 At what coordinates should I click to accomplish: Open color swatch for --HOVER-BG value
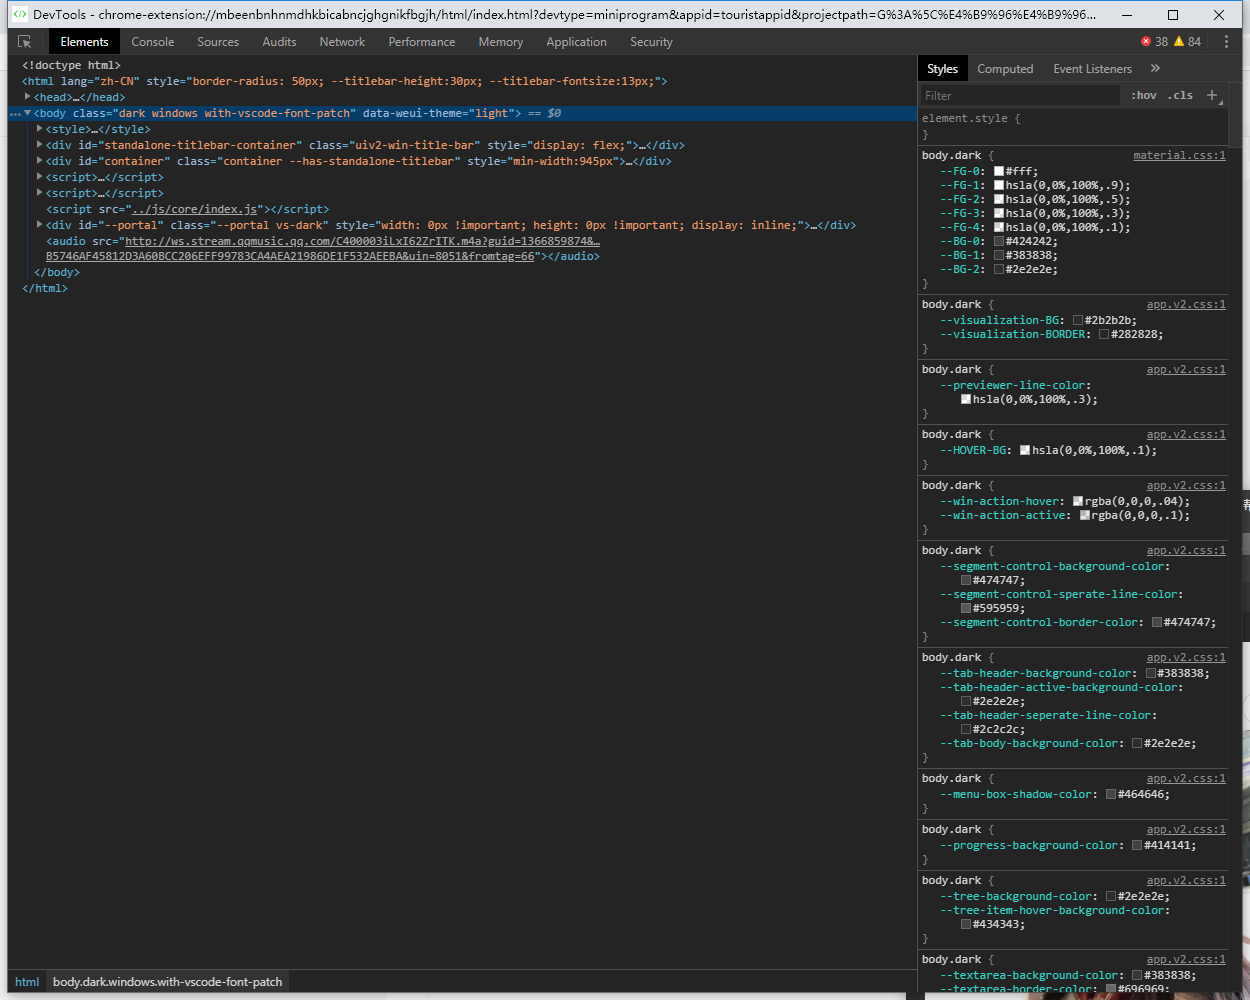(1024, 450)
